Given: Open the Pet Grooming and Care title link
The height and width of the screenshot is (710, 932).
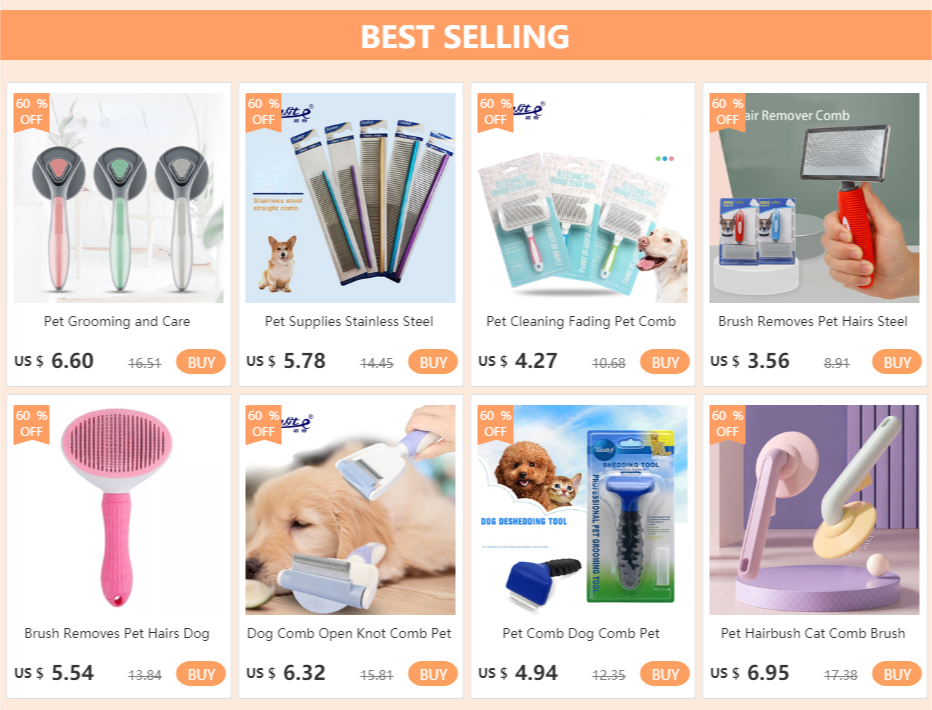Looking at the screenshot, I should (x=117, y=321).
